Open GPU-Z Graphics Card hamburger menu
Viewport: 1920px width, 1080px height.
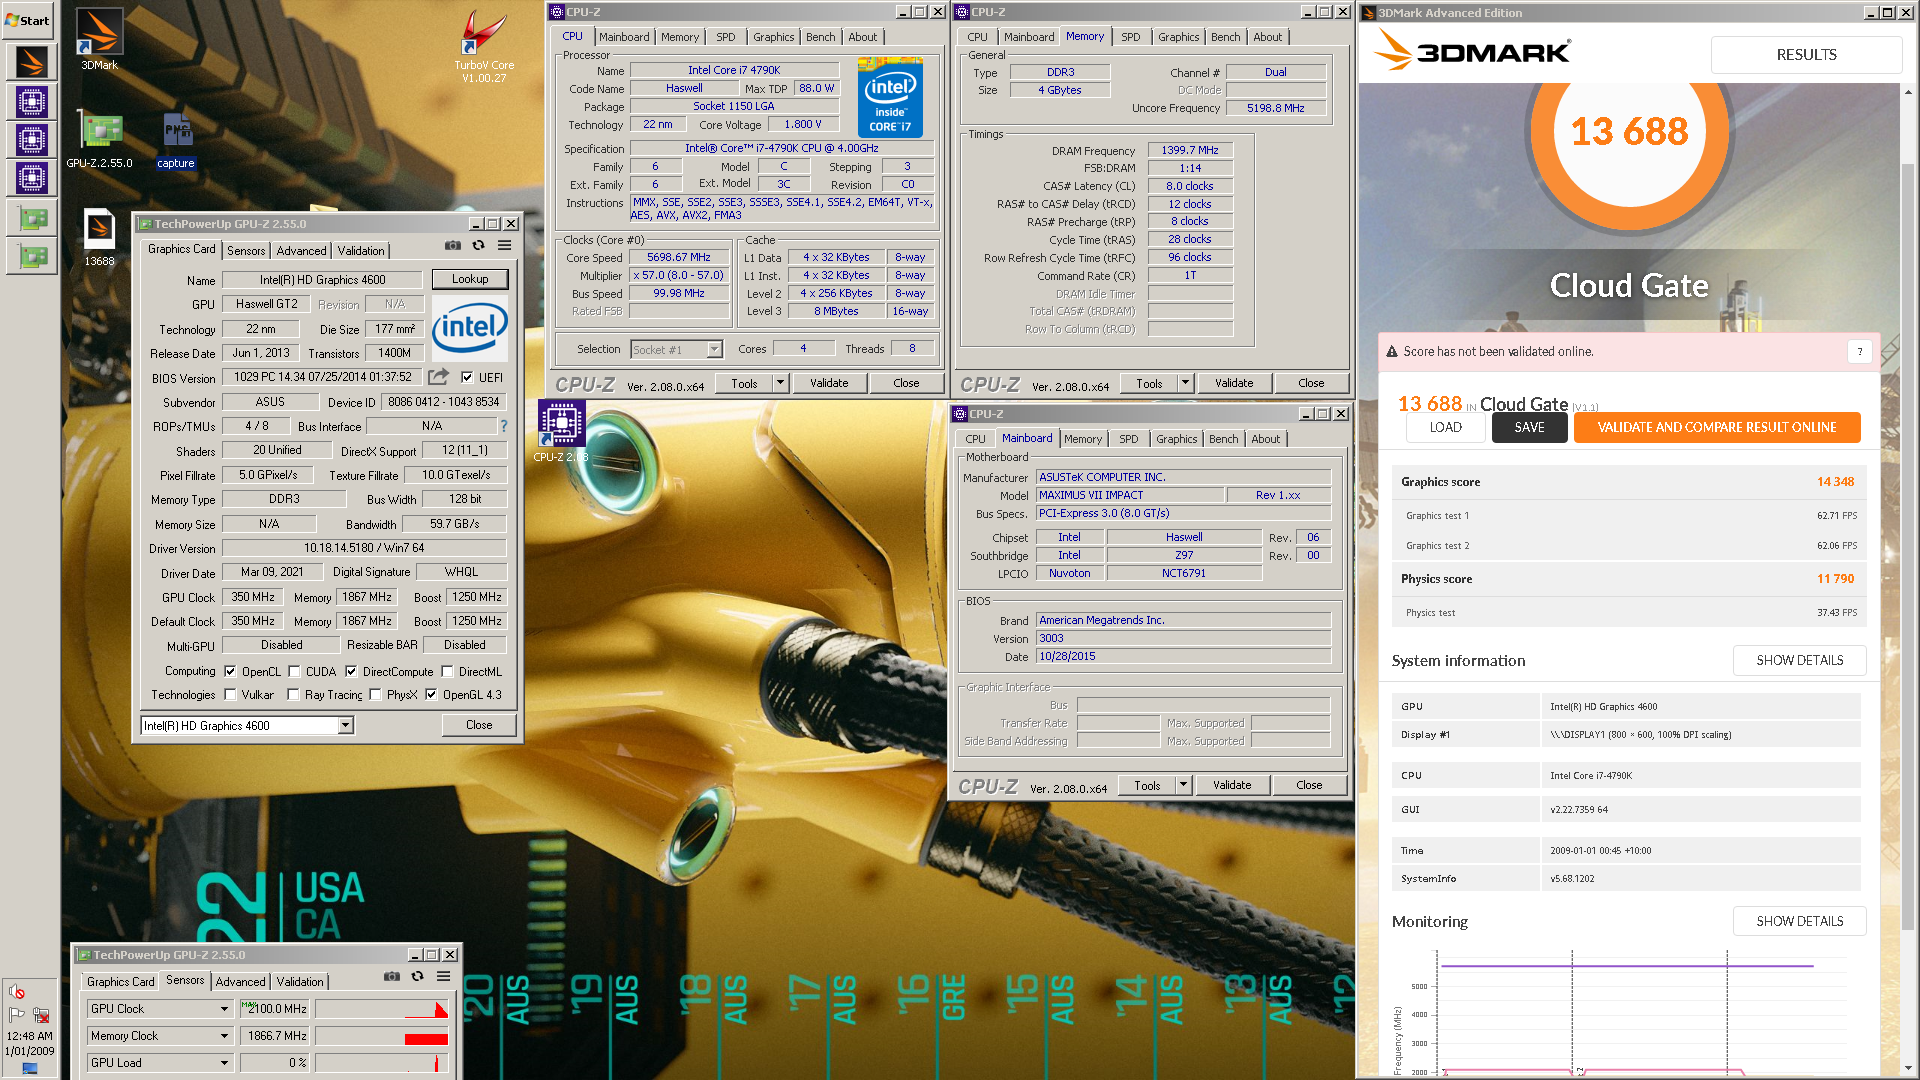[505, 246]
